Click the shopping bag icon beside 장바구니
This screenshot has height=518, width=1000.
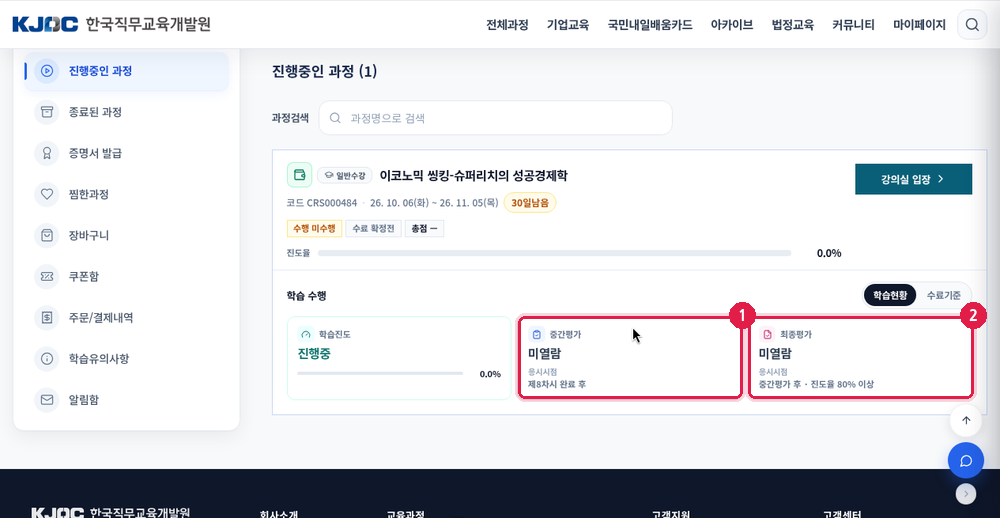[x=47, y=235]
